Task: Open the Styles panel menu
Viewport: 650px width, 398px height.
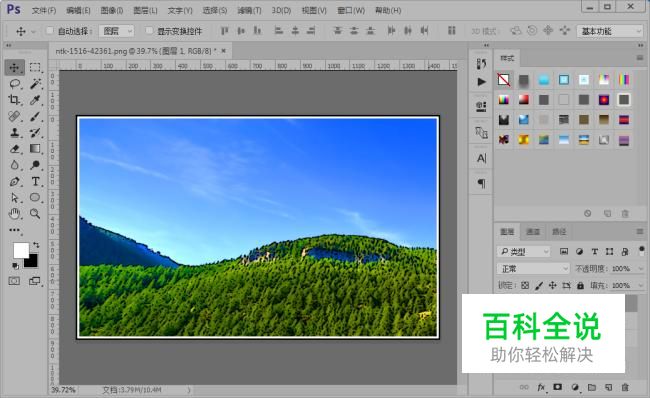Action: 640,58
